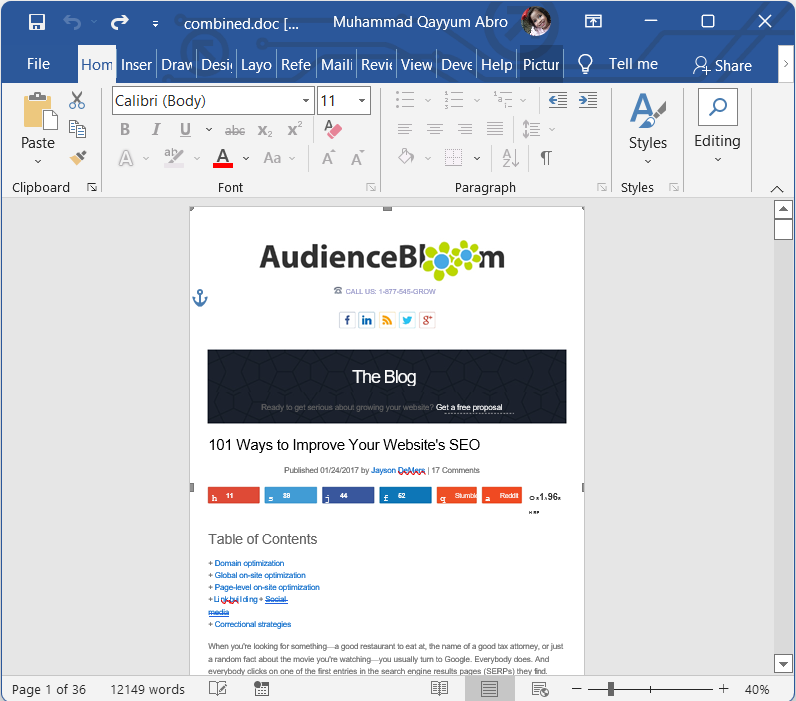The width and height of the screenshot is (796, 701).
Task: Decrease paragraph indent
Action: (x=558, y=100)
